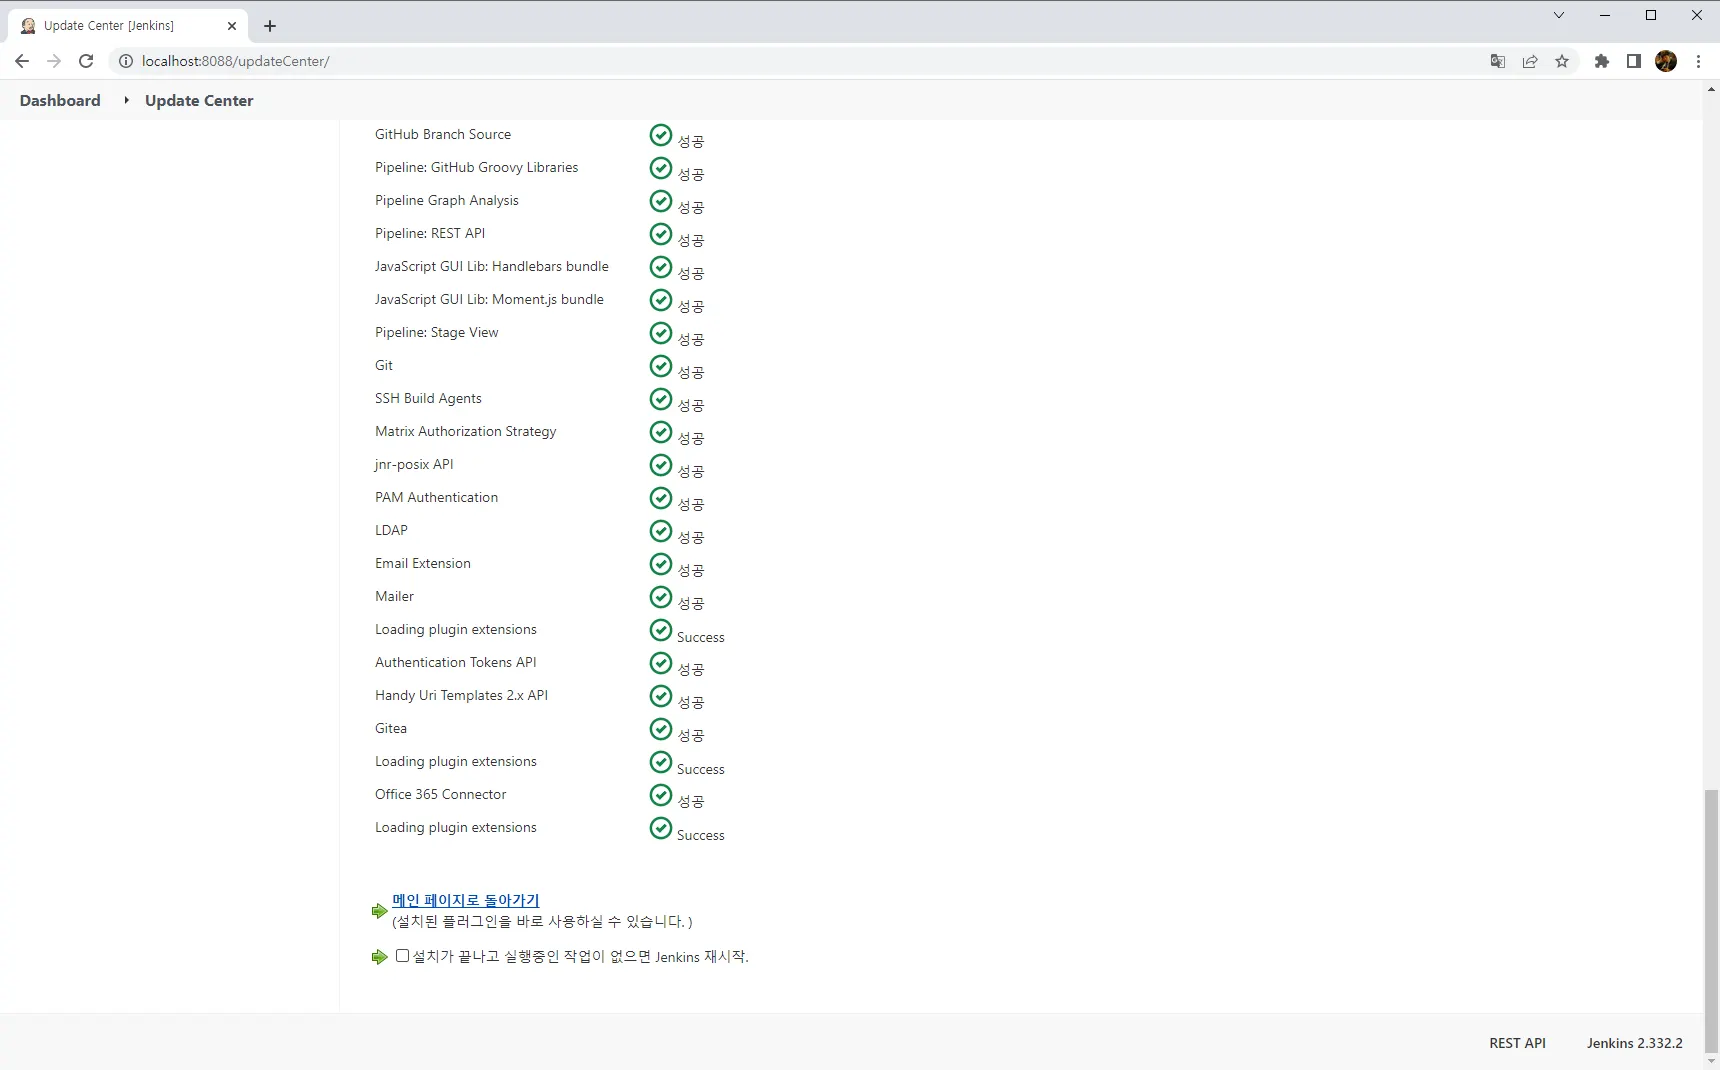Image resolution: width=1720 pixels, height=1070 pixels.
Task: Open a new browser tab
Action: point(270,26)
